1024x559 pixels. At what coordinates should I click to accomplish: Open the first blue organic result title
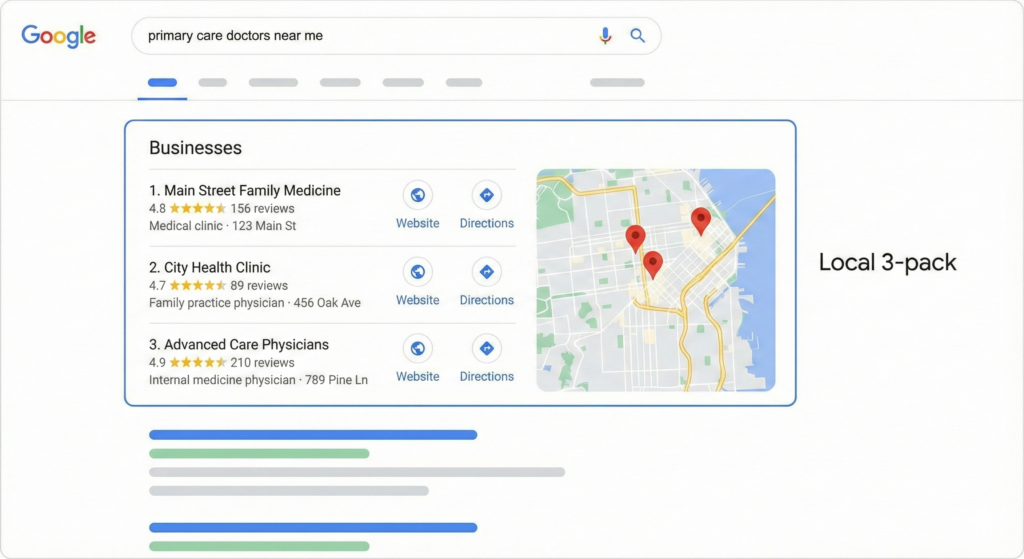tap(313, 435)
